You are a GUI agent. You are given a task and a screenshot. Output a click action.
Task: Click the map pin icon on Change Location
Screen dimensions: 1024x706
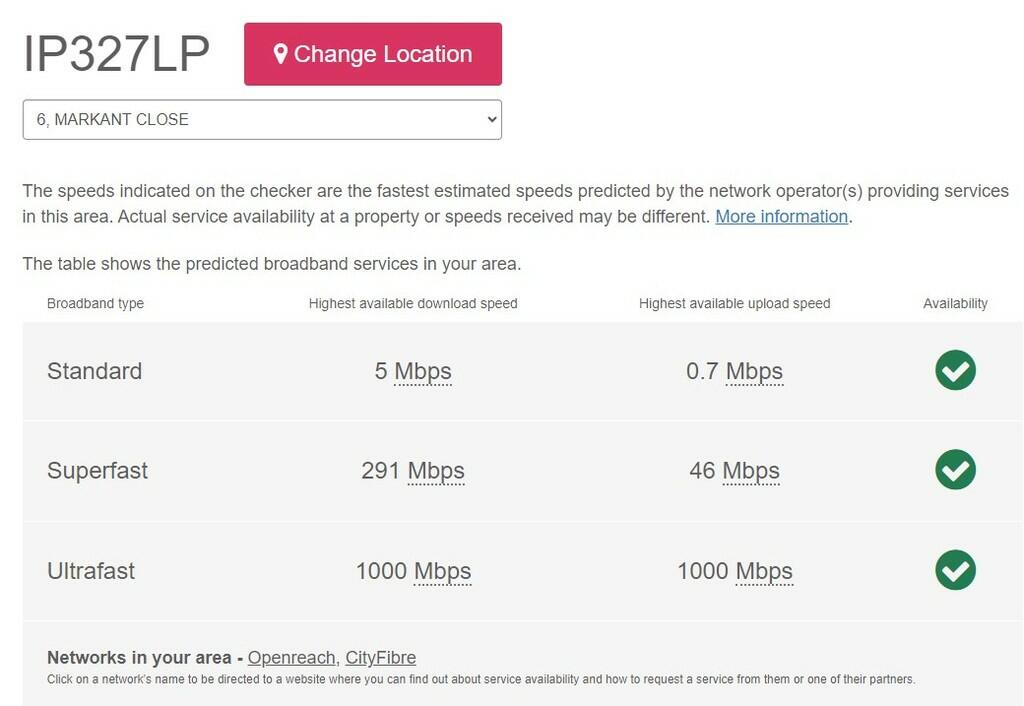coord(281,54)
